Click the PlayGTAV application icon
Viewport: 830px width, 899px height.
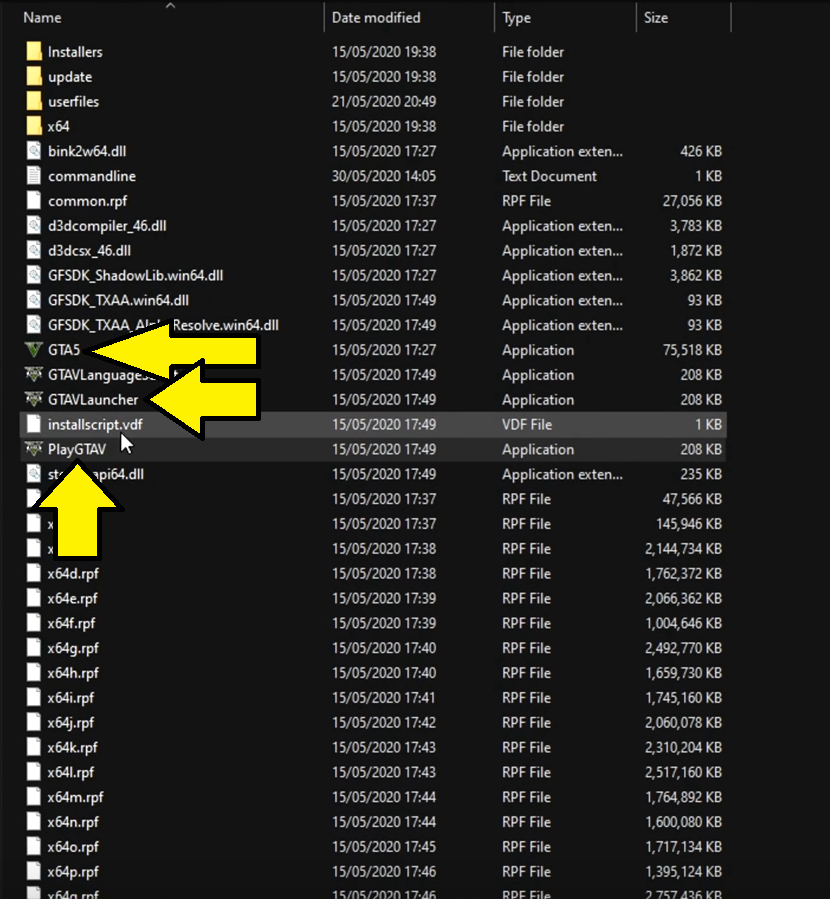coord(34,449)
